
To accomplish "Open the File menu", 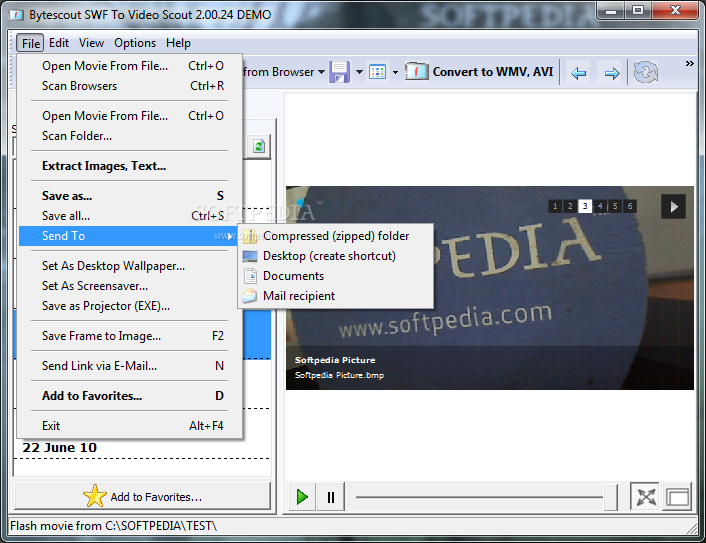I will point(31,43).
